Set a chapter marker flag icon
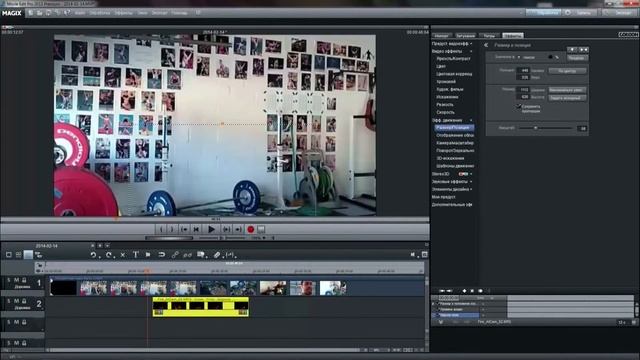The width and height of the screenshot is (640, 360). pyautogui.click(x=148, y=255)
